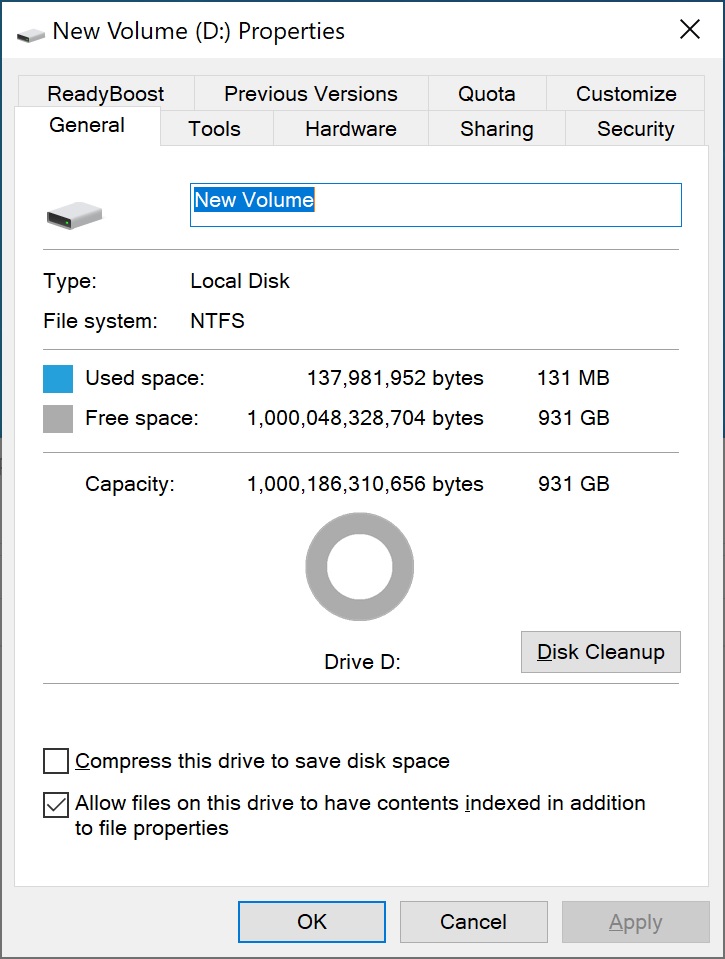
Task: Open the Hardware tab
Action: 351,128
